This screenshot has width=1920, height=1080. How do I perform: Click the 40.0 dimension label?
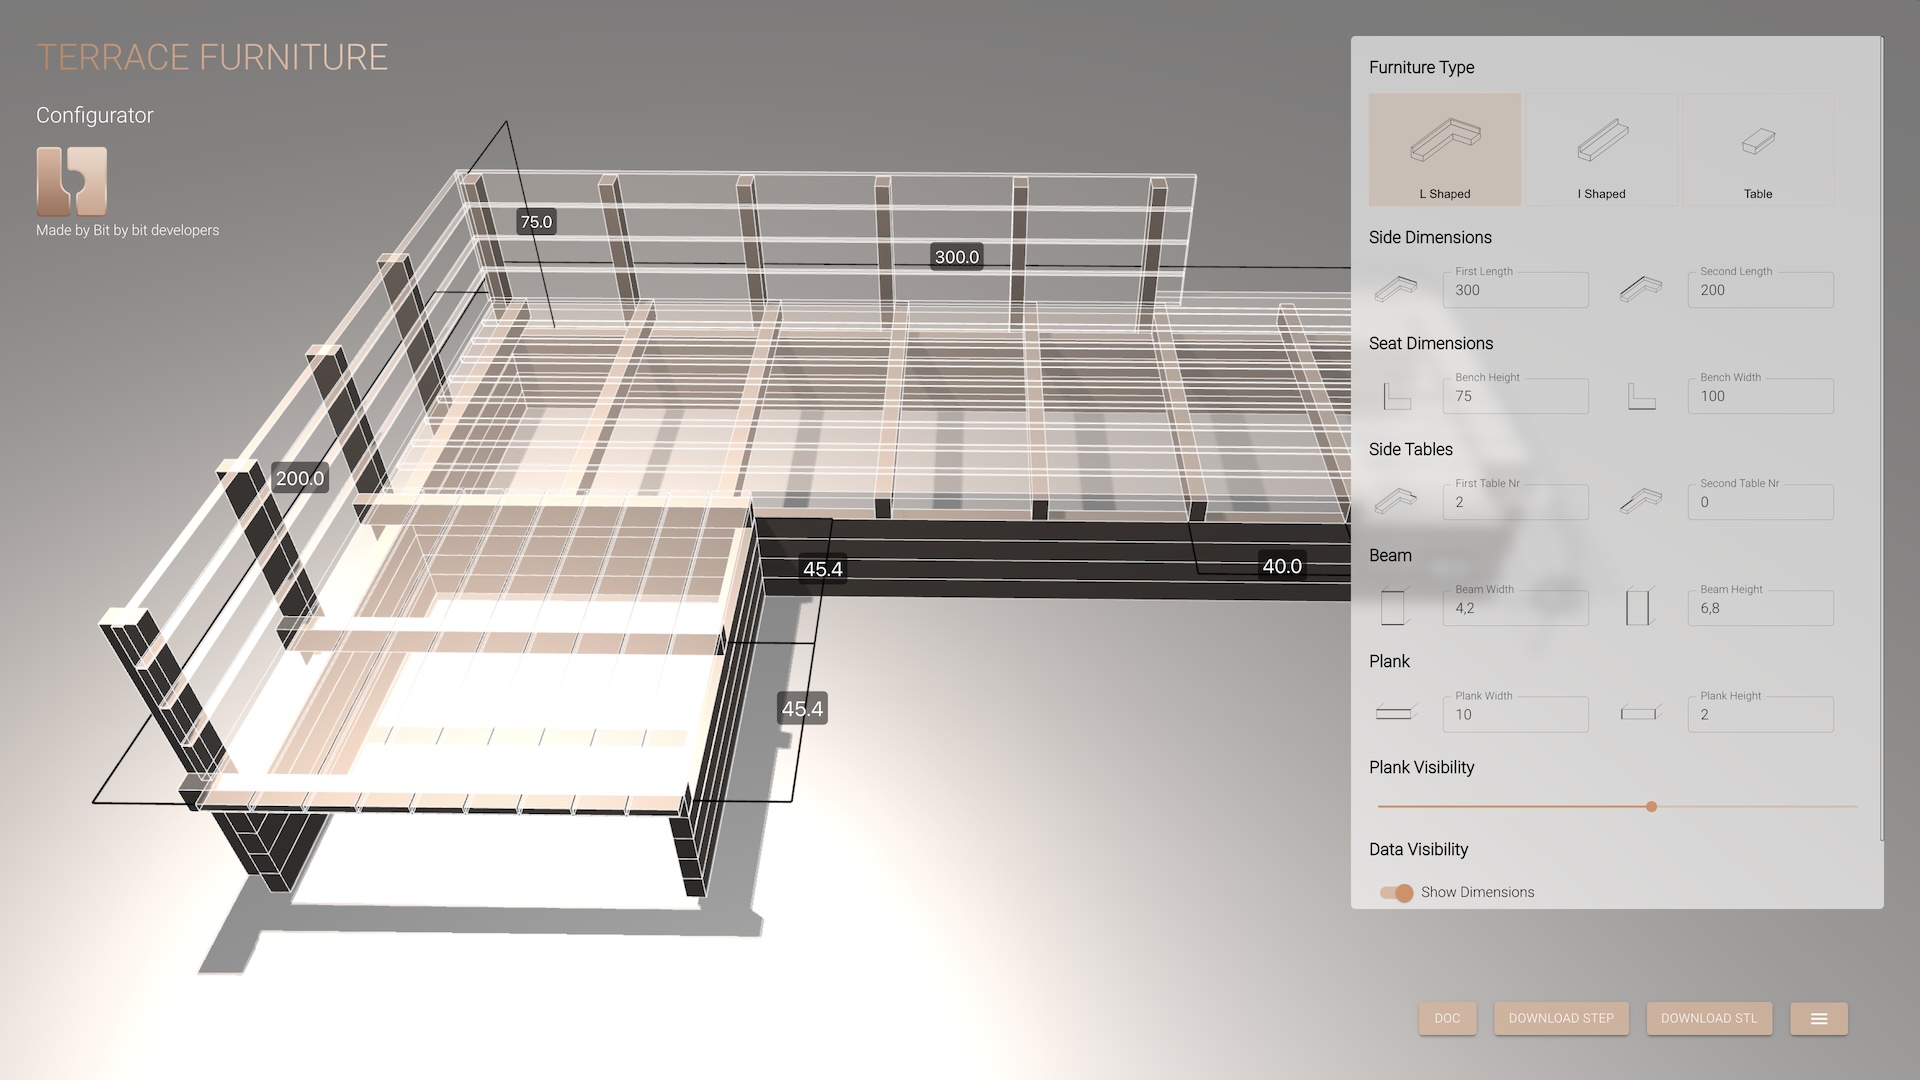pos(1282,566)
